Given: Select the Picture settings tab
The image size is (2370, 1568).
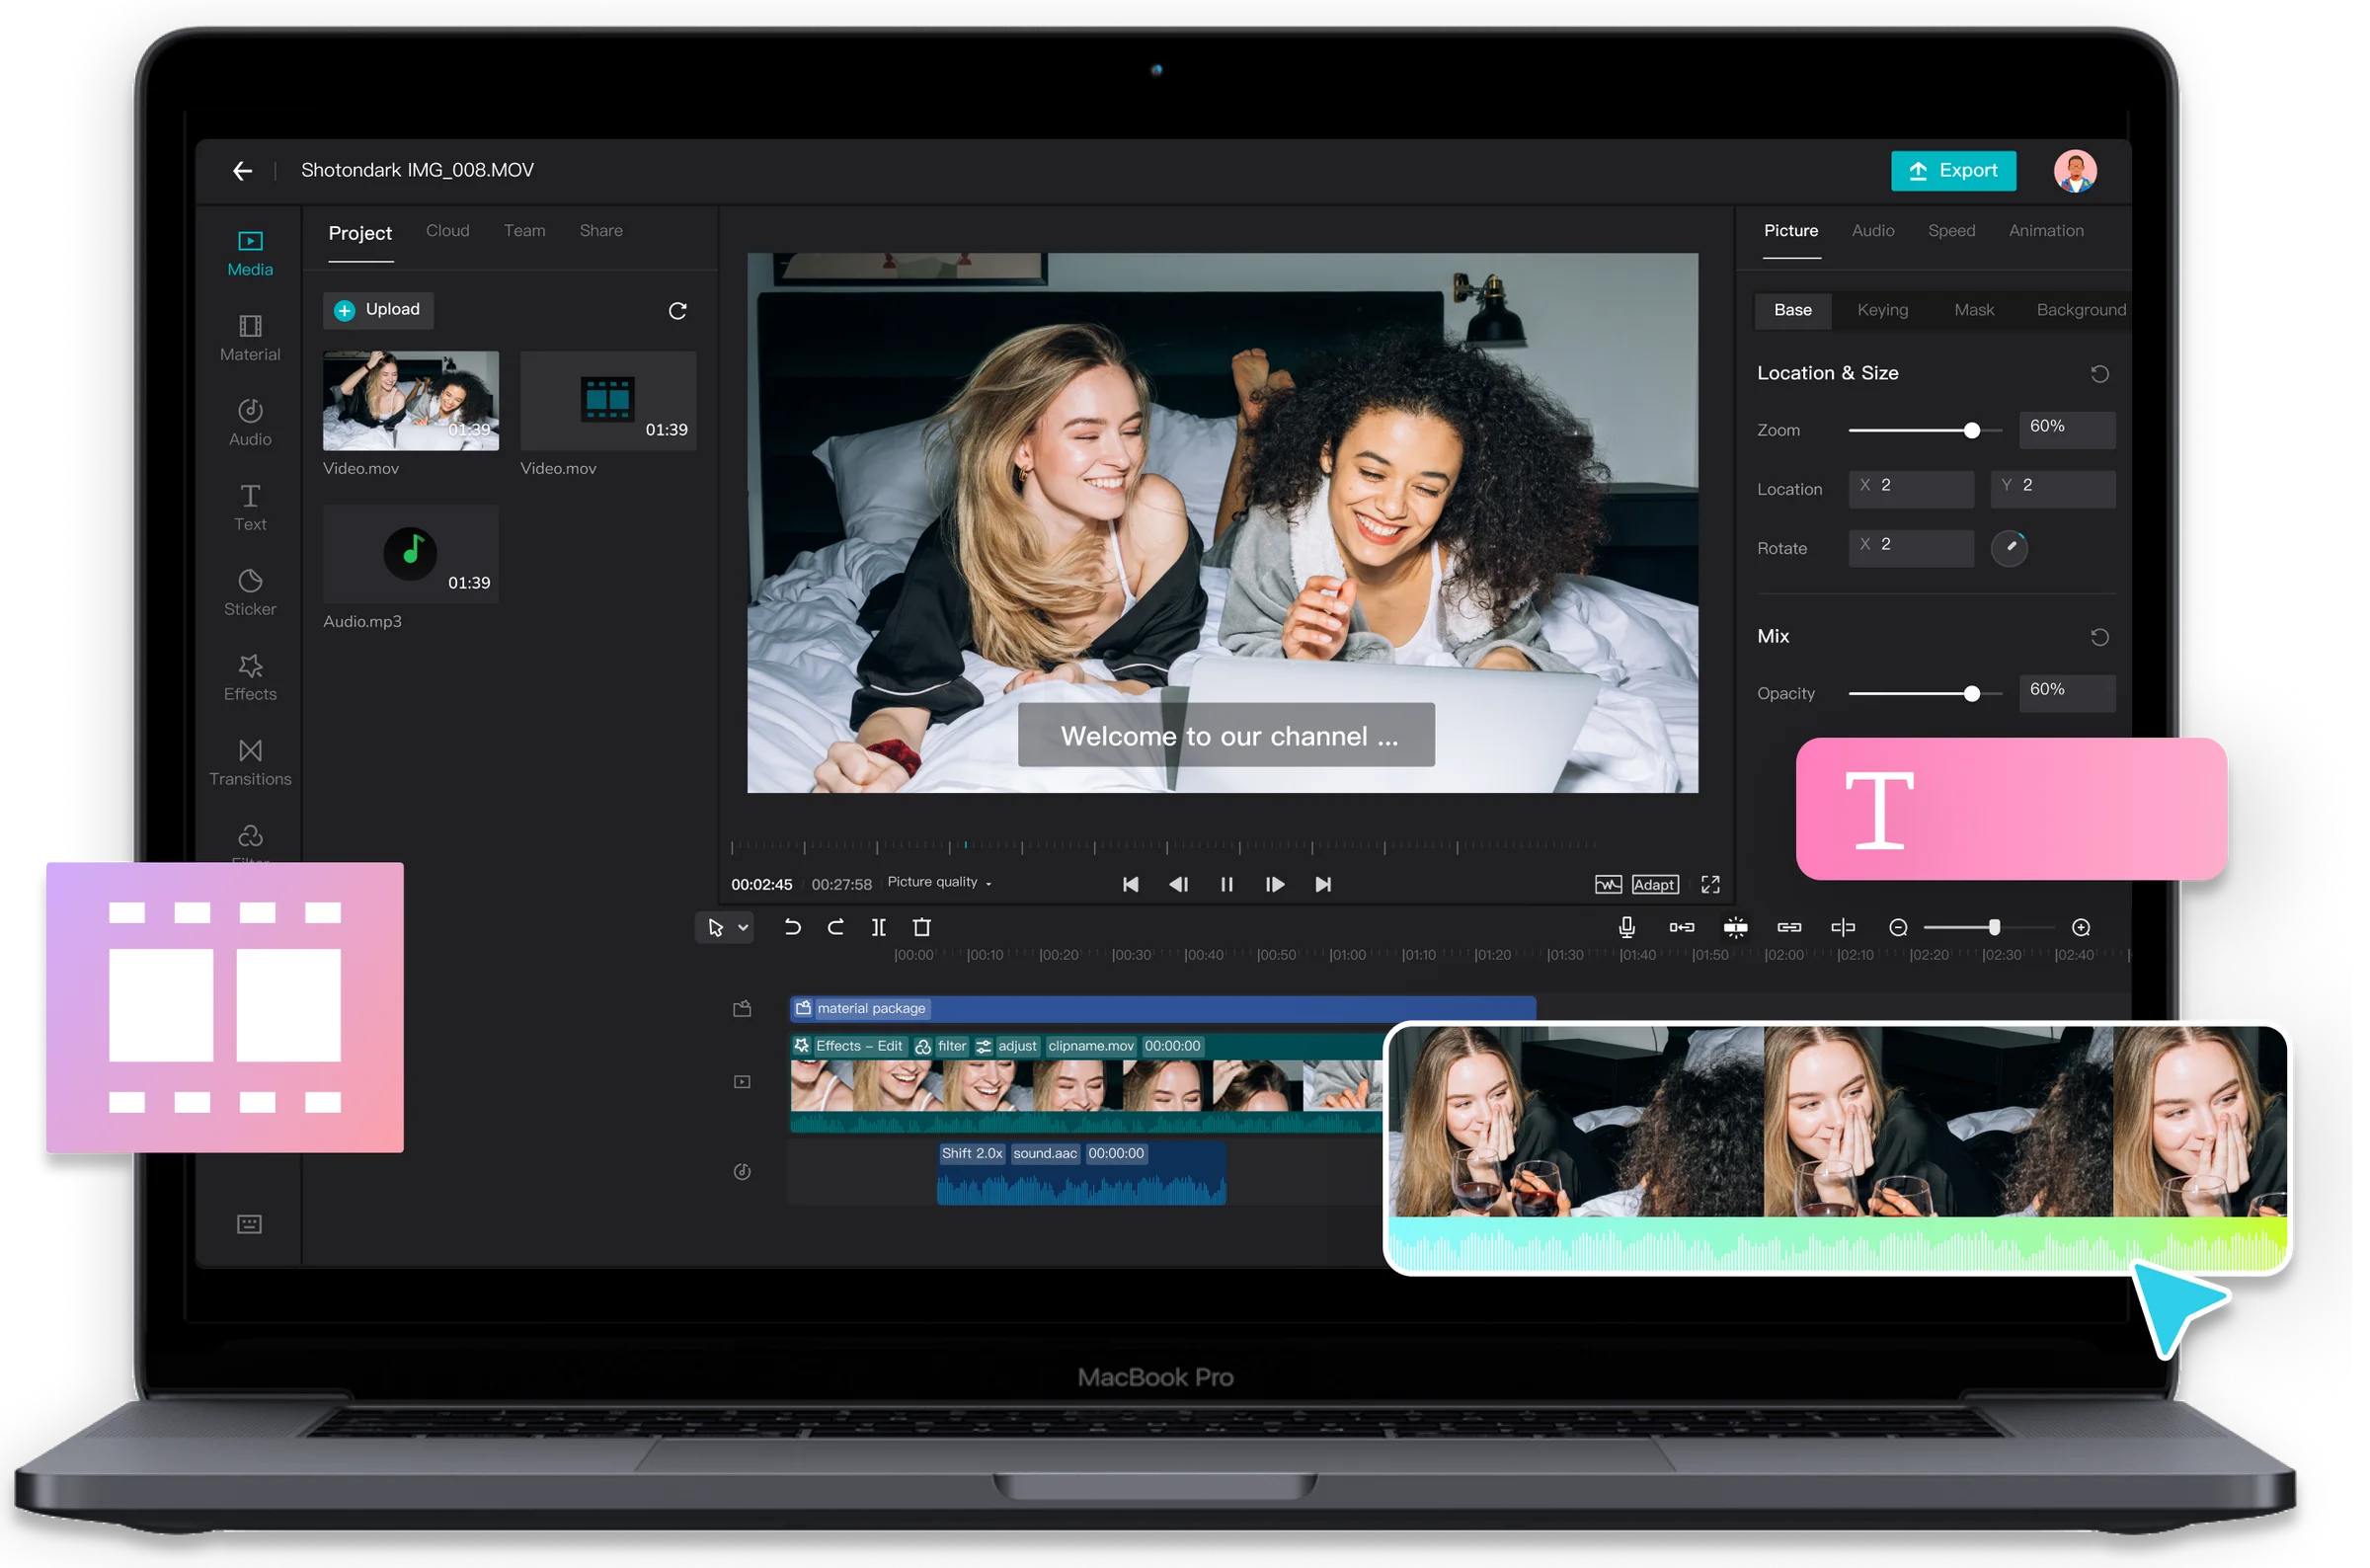Looking at the screenshot, I should coord(1790,231).
